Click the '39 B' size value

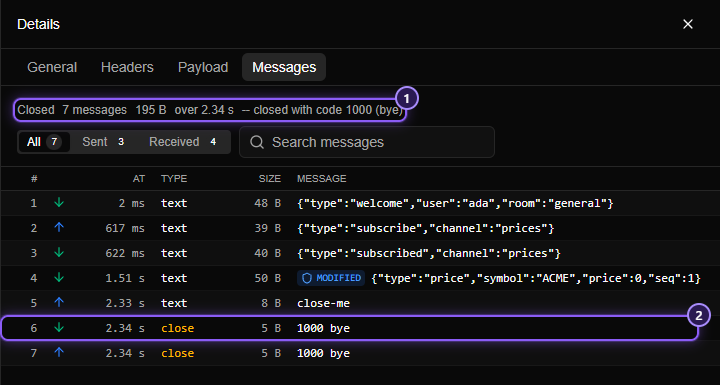pos(268,228)
